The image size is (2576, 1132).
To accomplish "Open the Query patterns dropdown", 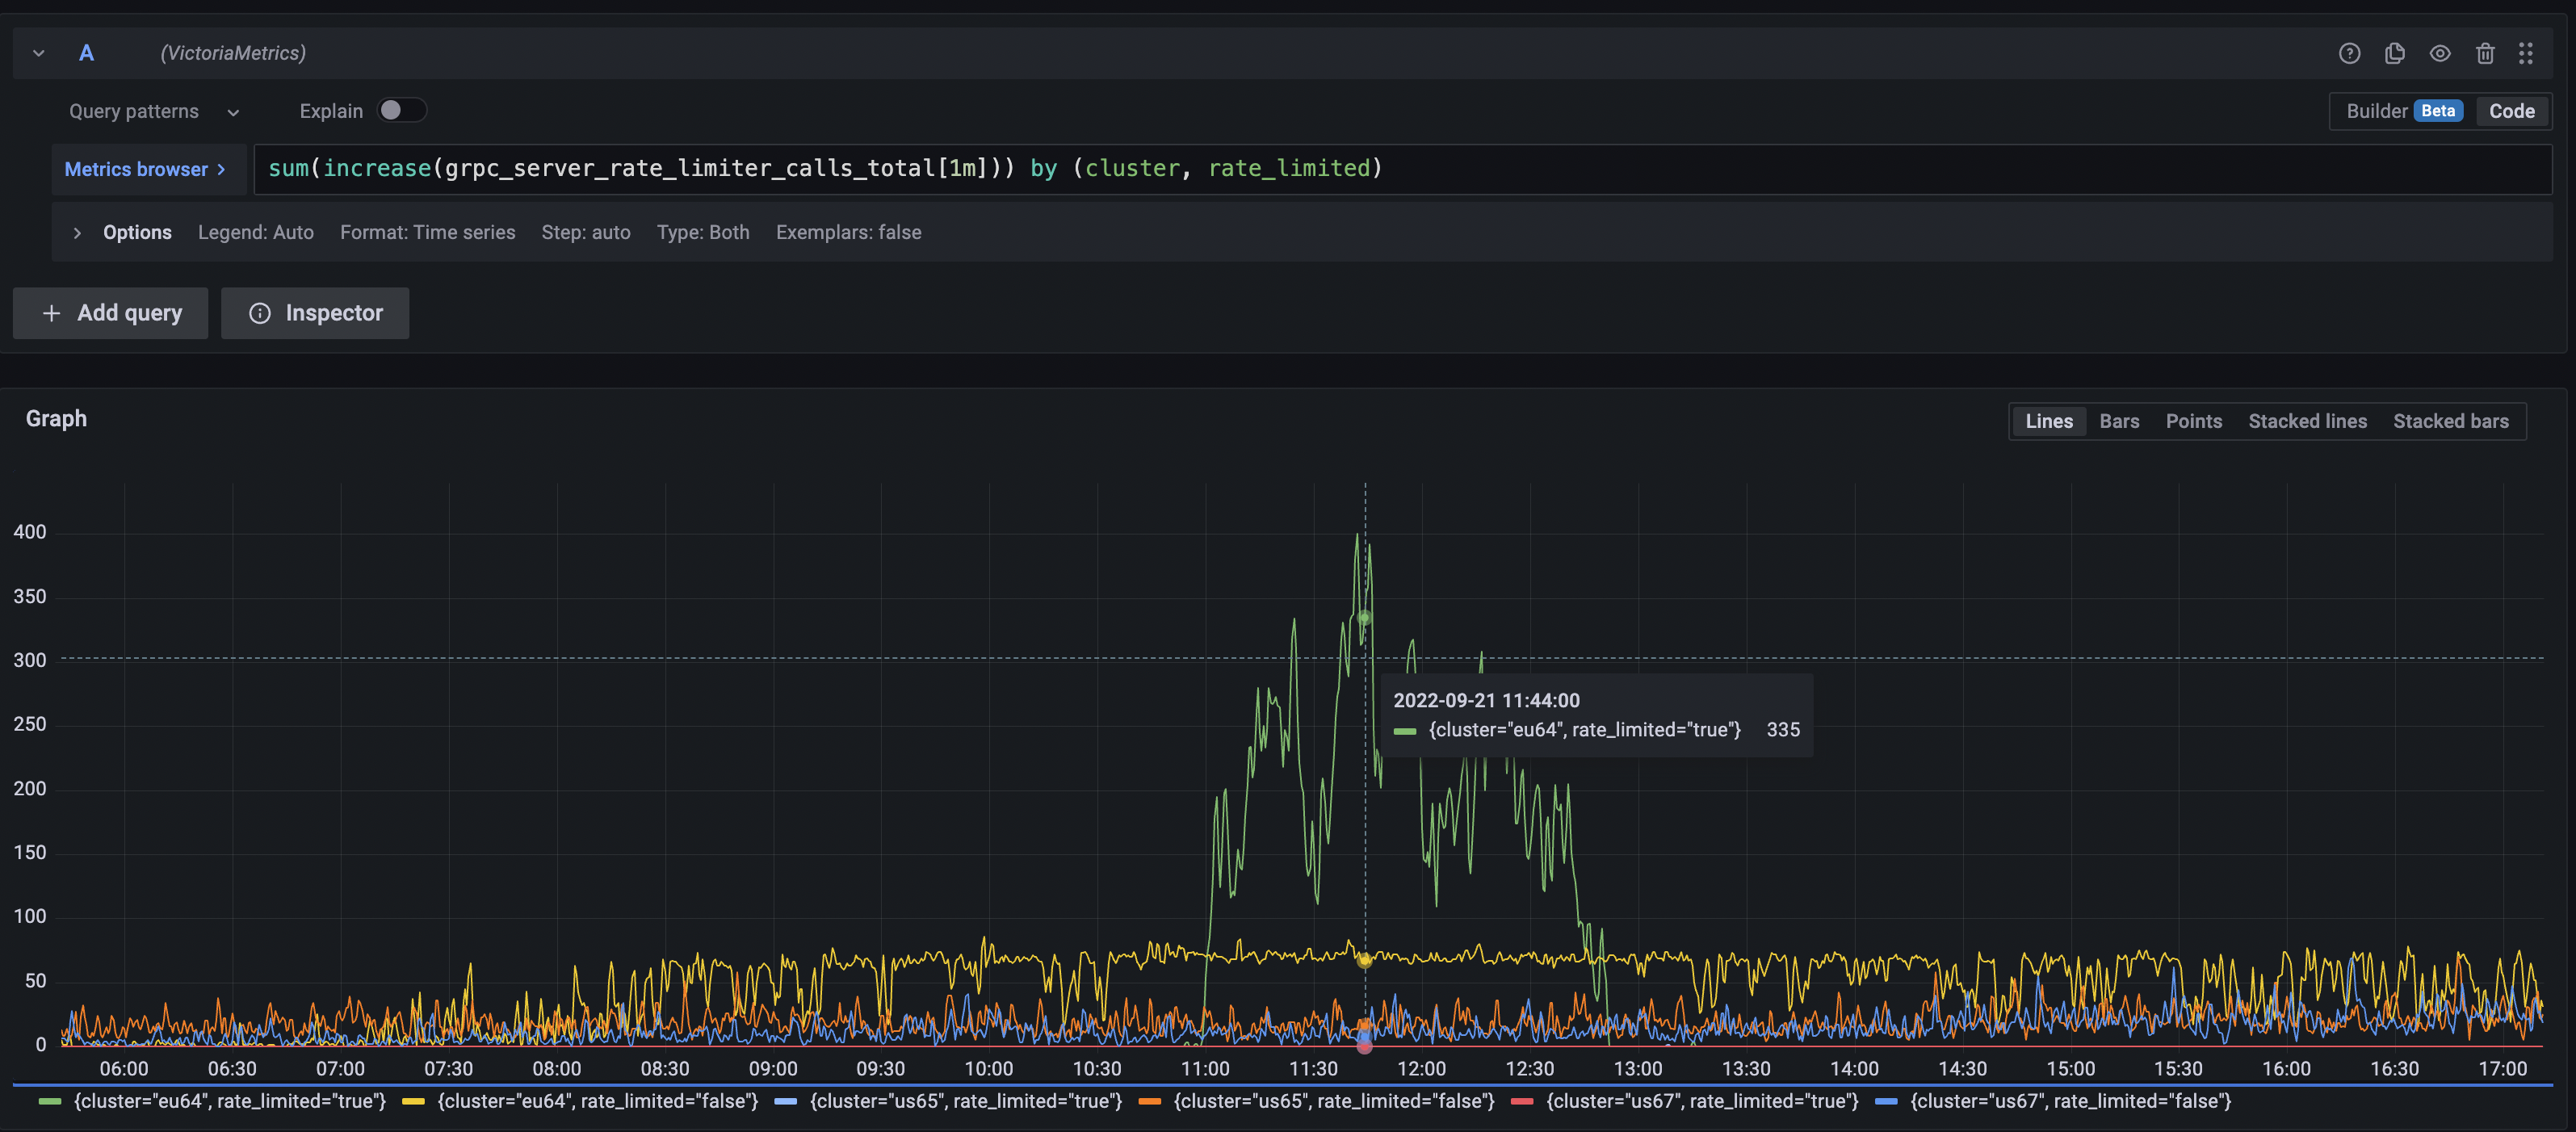I will (152, 111).
